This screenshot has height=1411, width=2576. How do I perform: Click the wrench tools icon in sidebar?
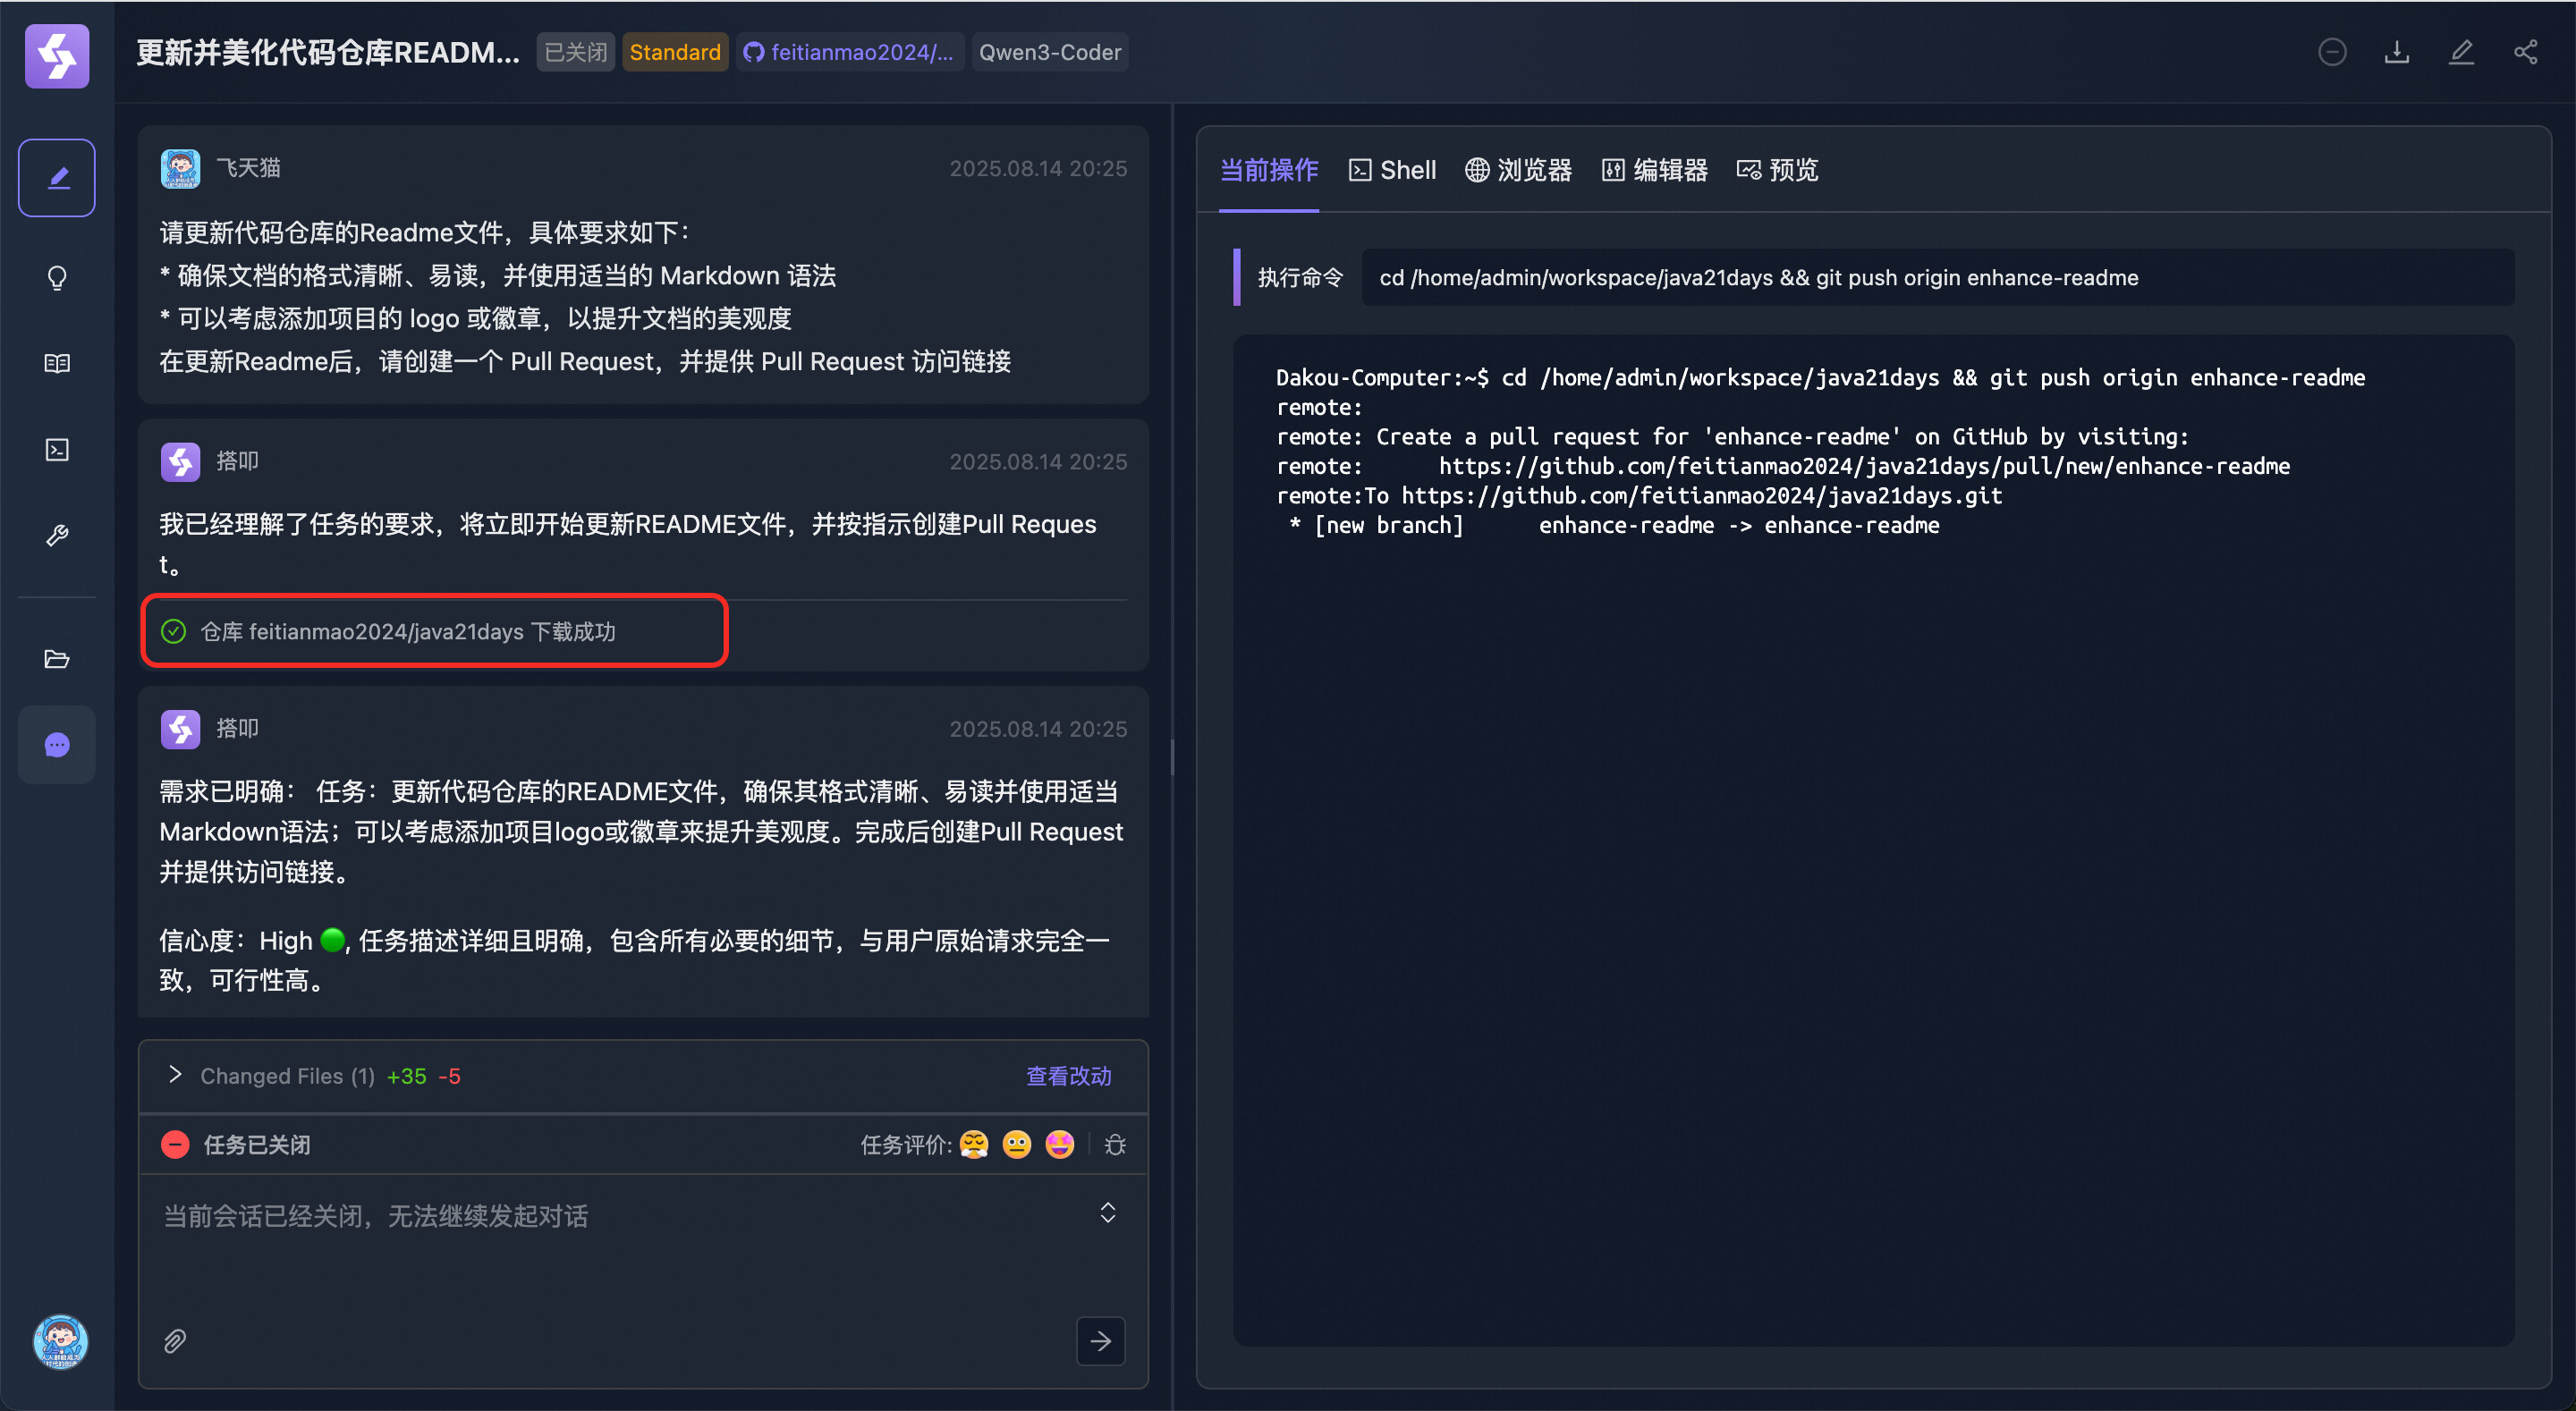pos(57,535)
